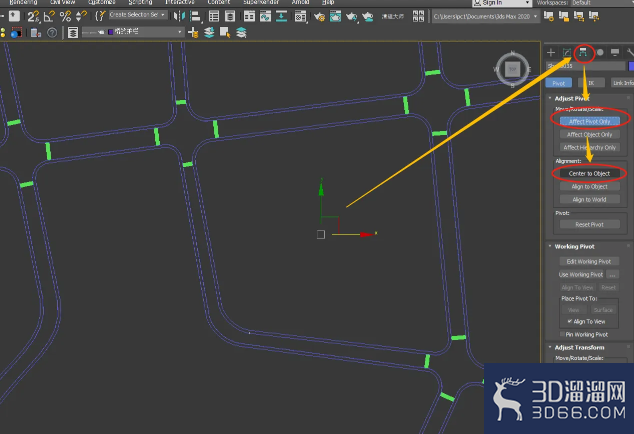Open Edit Named Selection Sets
This screenshot has height=434, width=634.
(100, 17)
